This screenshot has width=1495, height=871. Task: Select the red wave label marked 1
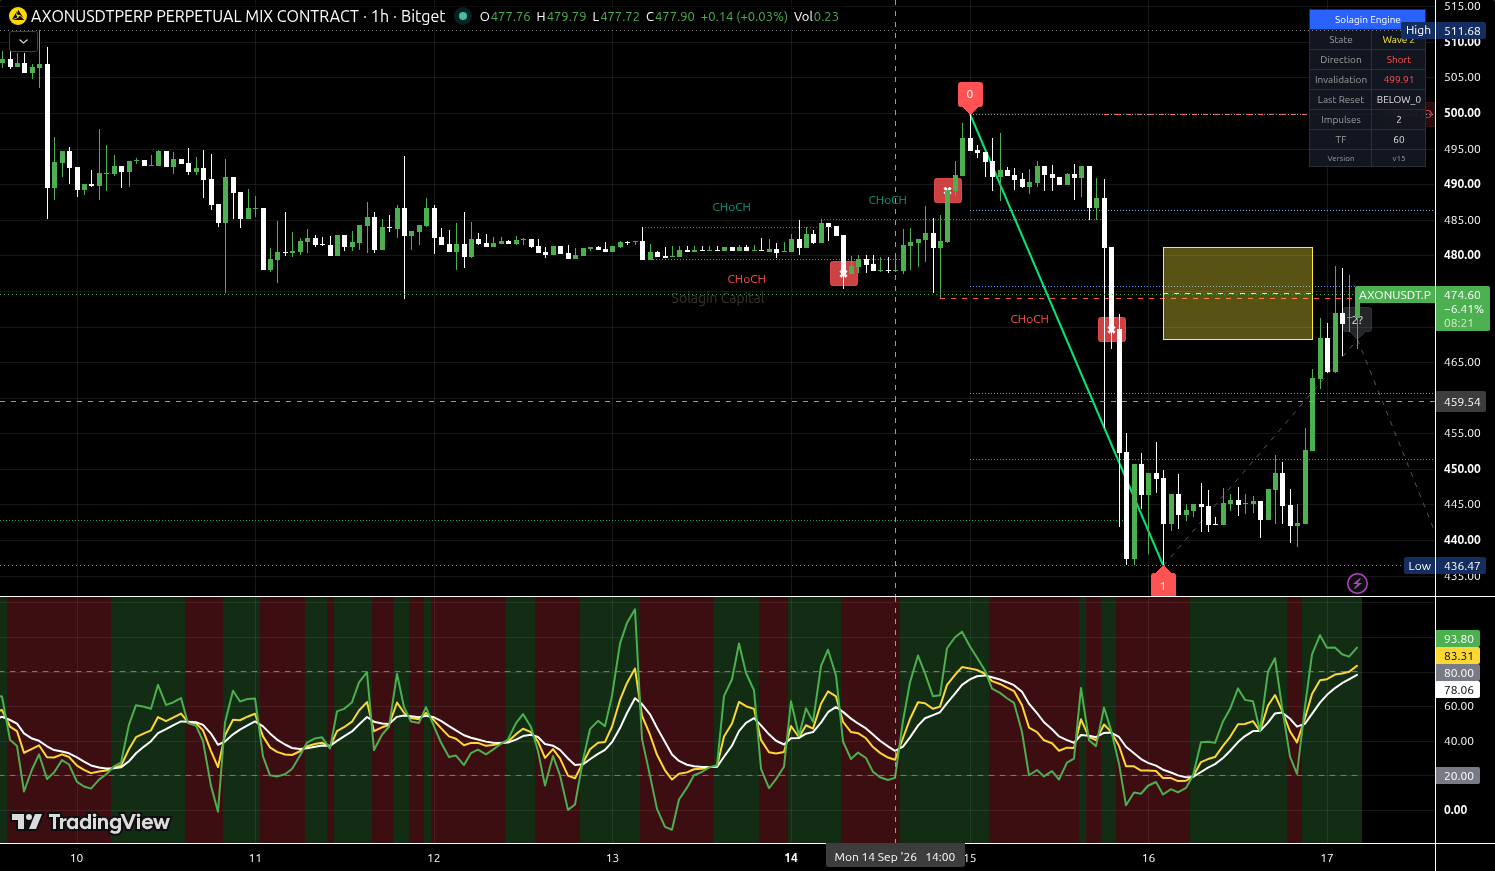(1163, 583)
